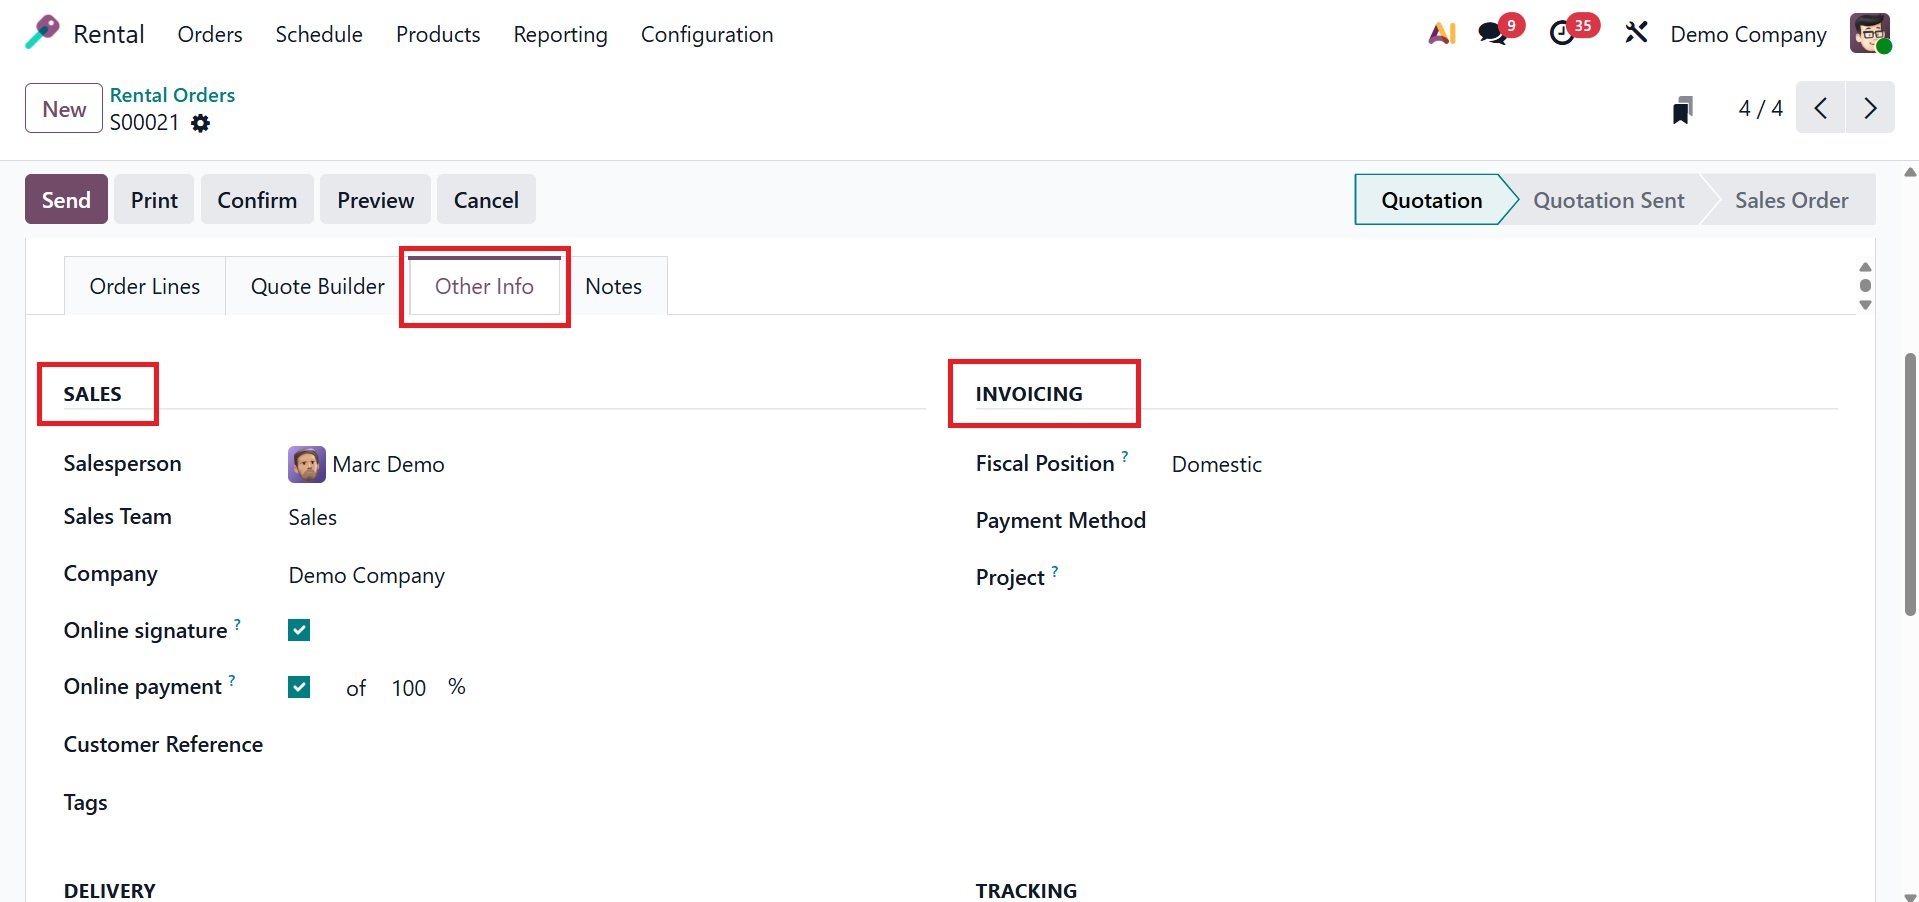The image size is (1919, 902).
Task: Open the AI assistant icon
Action: tap(1441, 34)
